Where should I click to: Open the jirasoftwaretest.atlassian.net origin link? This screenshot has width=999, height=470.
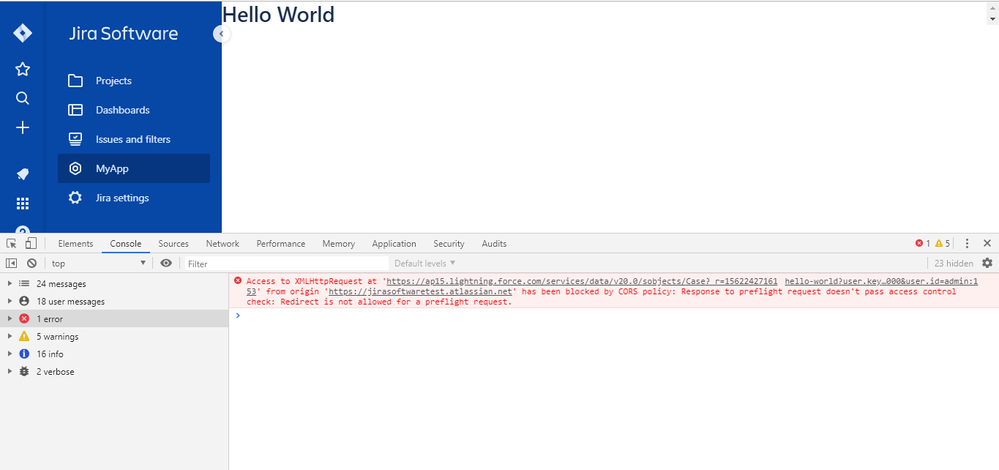coord(420,292)
